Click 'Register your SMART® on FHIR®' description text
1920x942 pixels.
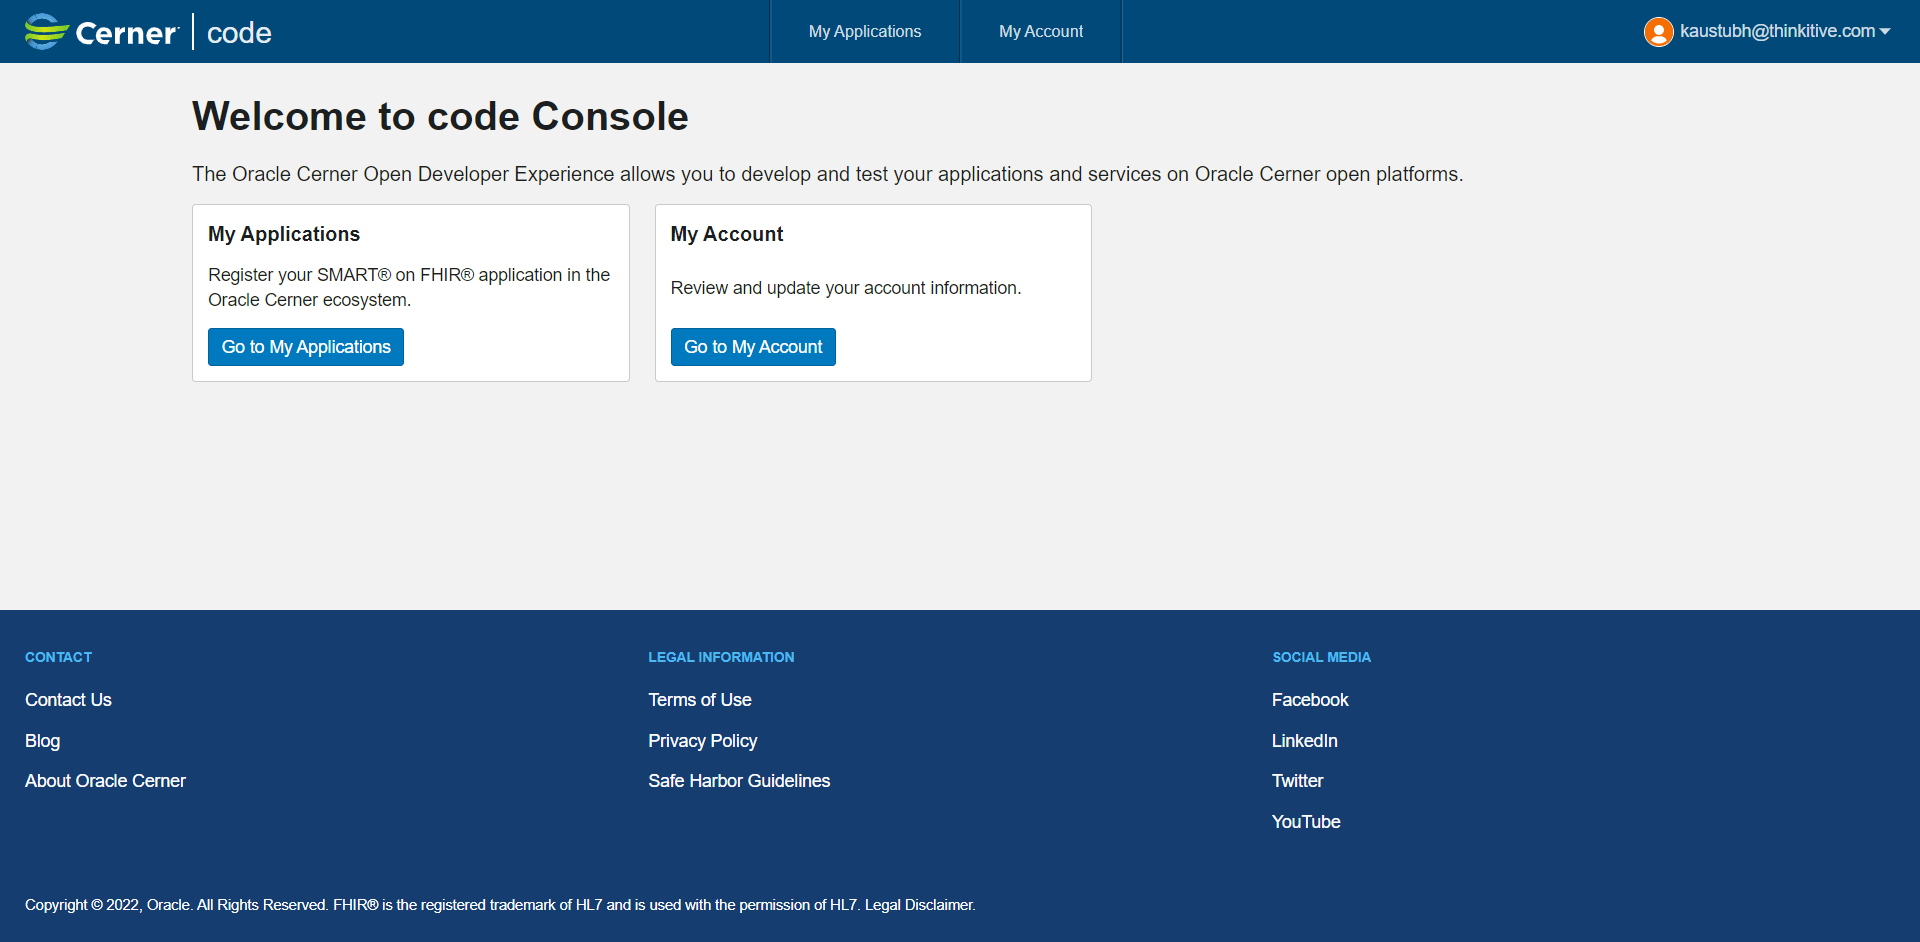point(409,287)
